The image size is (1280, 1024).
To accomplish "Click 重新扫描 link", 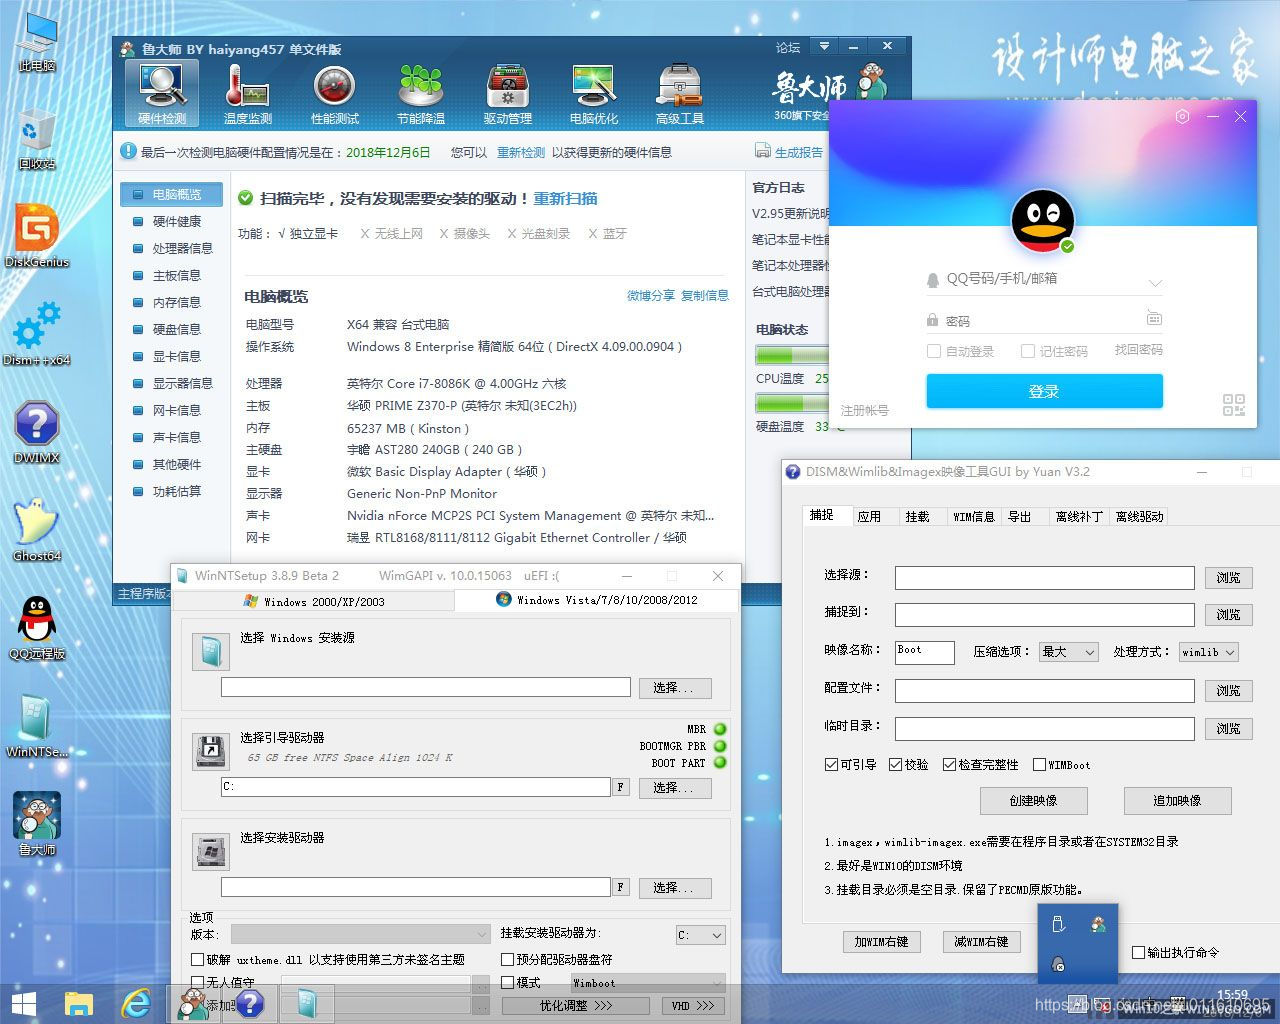I will pyautogui.click(x=565, y=198).
